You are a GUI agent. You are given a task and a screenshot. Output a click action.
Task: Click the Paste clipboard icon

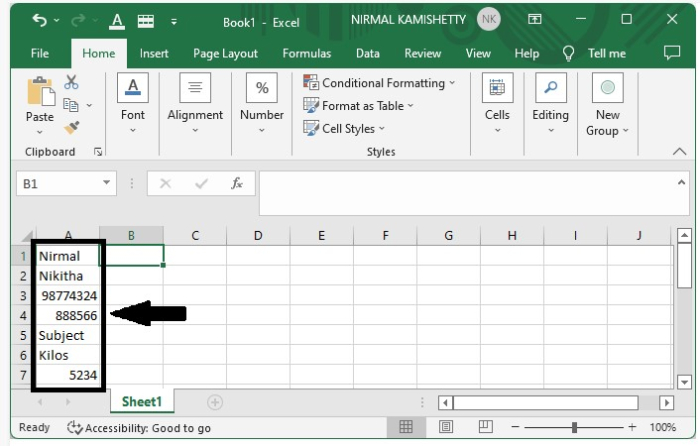tap(41, 91)
